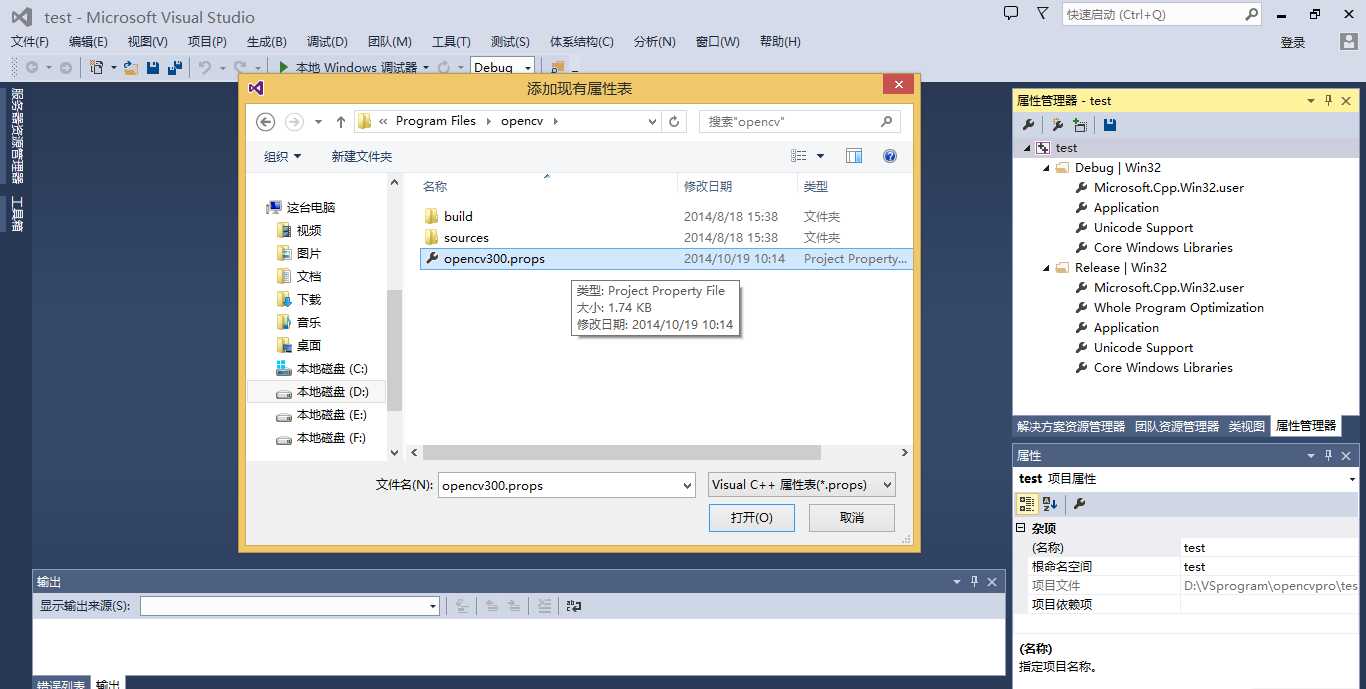Collapse the test root node expander
Image resolution: width=1366 pixels, height=689 pixels.
[x=1026, y=148]
